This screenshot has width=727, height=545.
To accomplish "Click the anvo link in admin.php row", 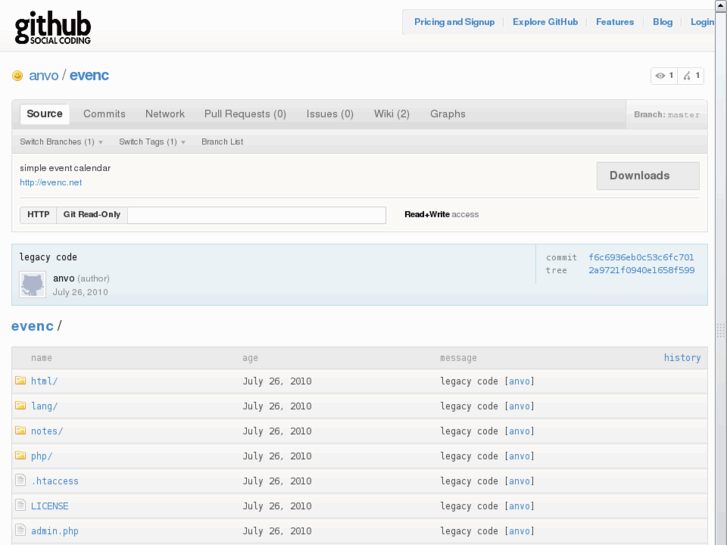I will [x=519, y=531].
